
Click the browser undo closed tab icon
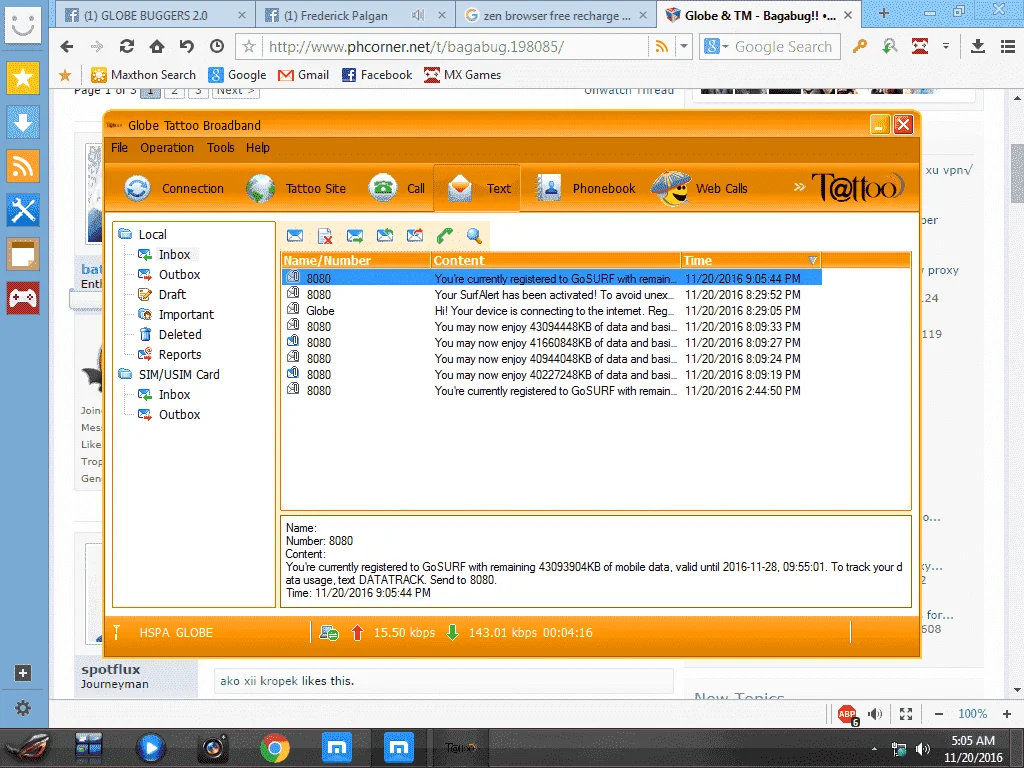click(187, 46)
